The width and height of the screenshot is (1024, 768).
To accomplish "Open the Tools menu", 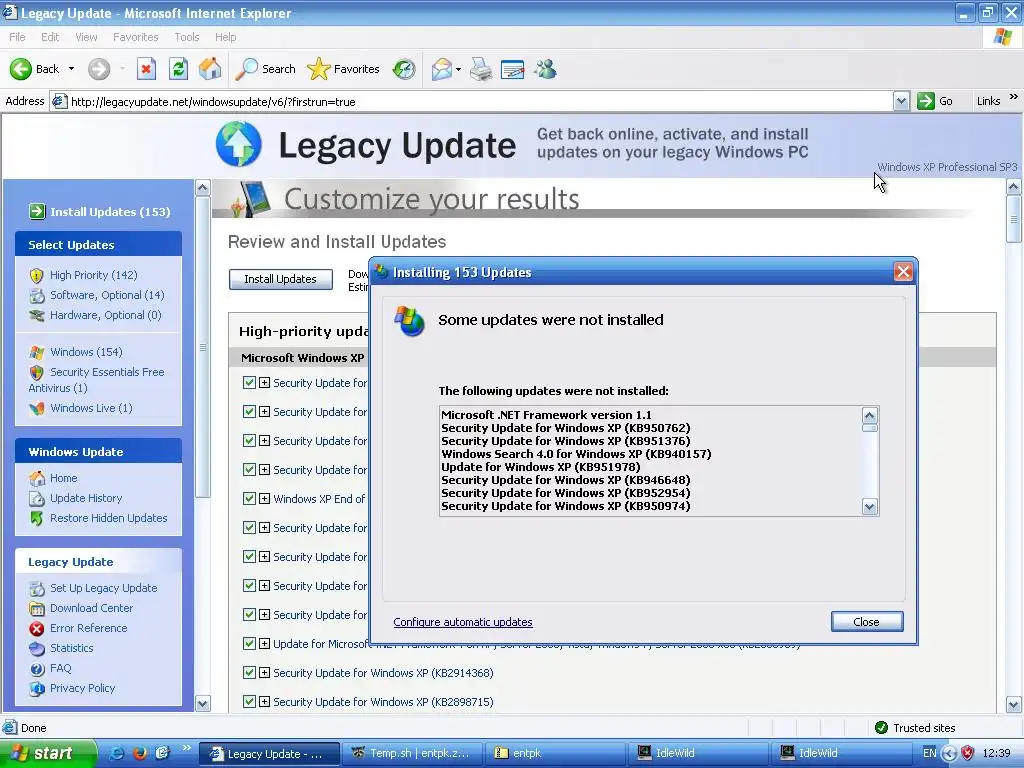I will pos(187,37).
